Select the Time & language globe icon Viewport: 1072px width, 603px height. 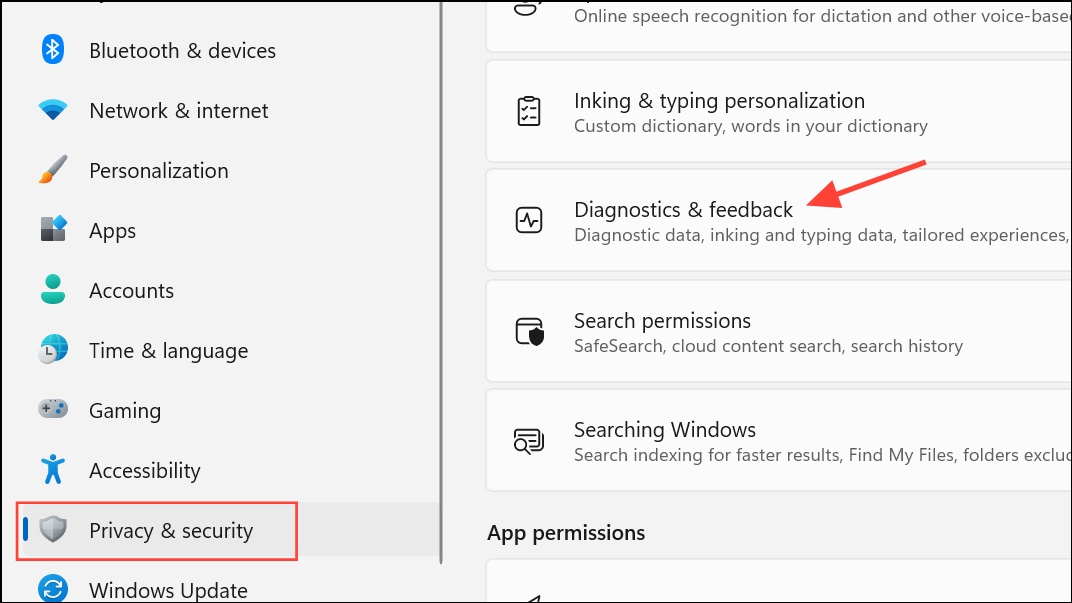[x=53, y=349]
